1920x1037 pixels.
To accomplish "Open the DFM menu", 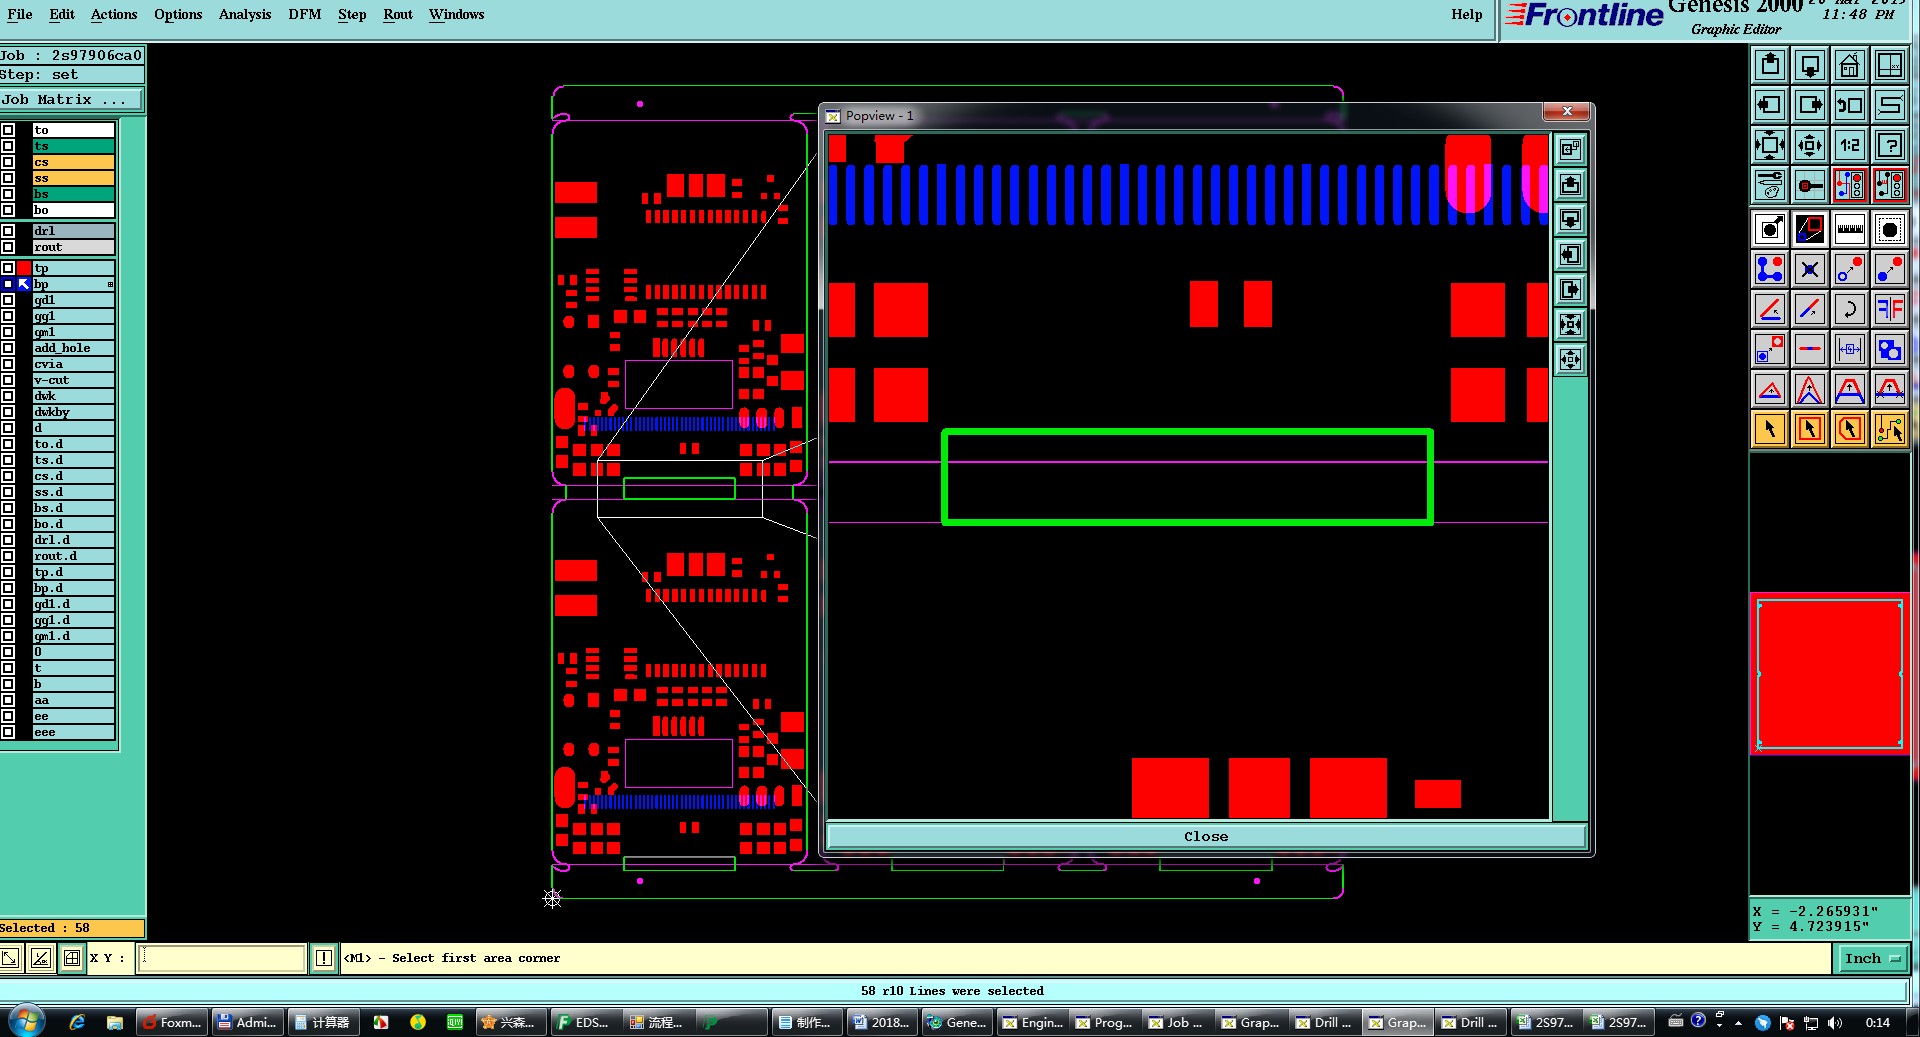I will pos(305,14).
